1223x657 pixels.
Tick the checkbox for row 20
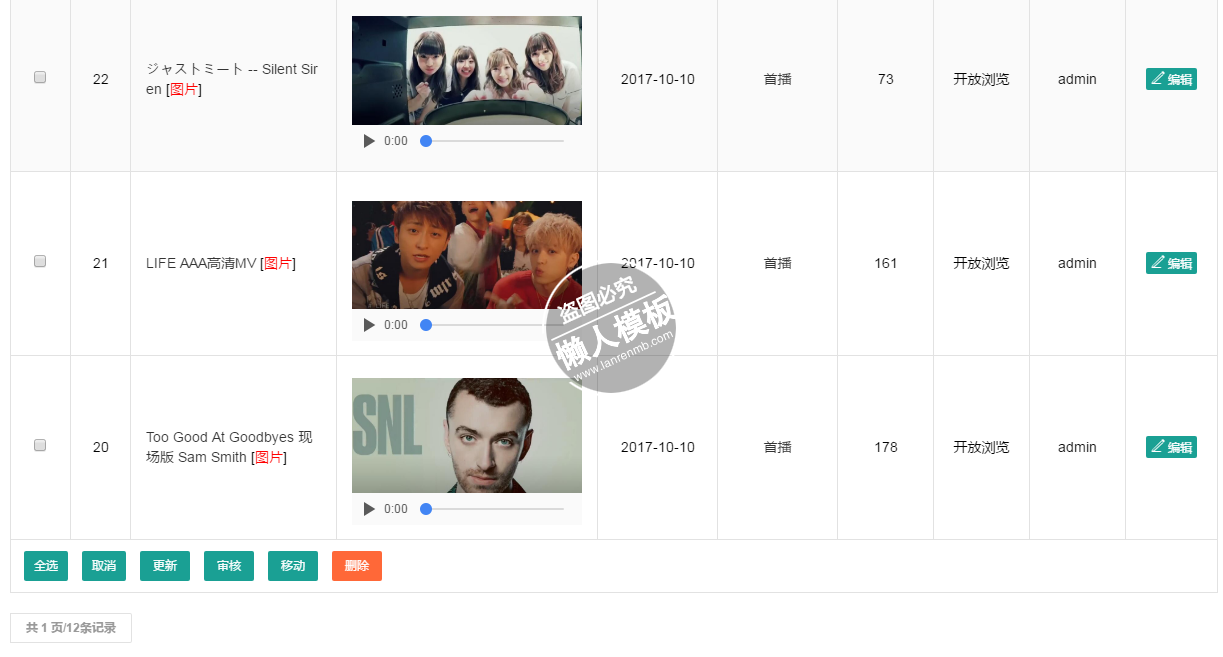tap(40, 445)
